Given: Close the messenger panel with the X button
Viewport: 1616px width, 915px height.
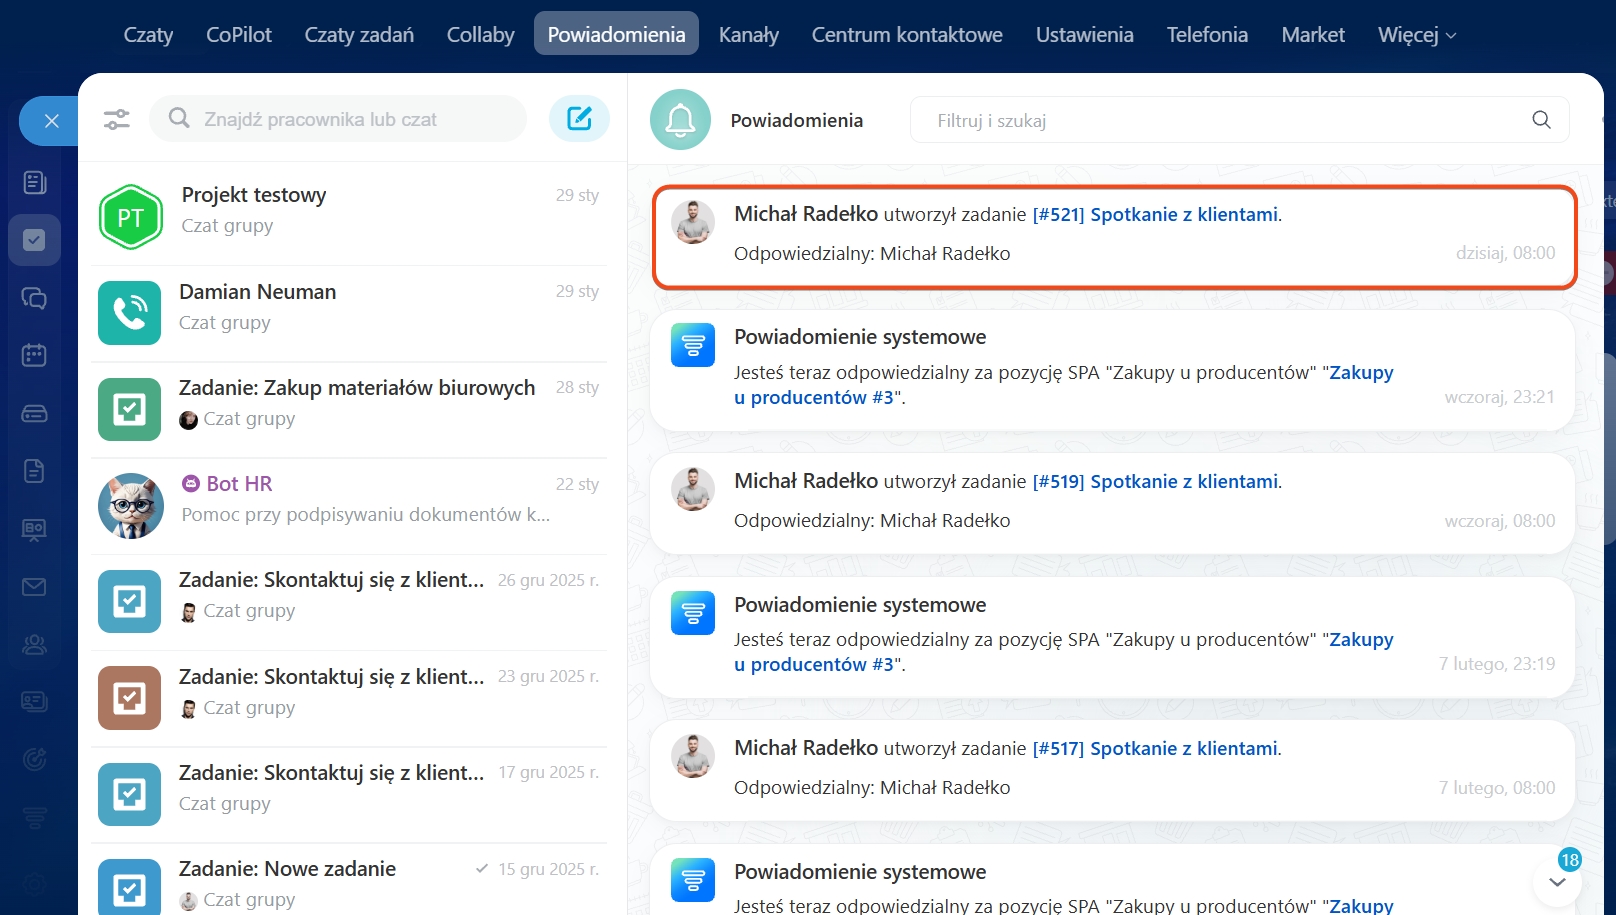Looking at the screenshot, I should coord(52,121).
